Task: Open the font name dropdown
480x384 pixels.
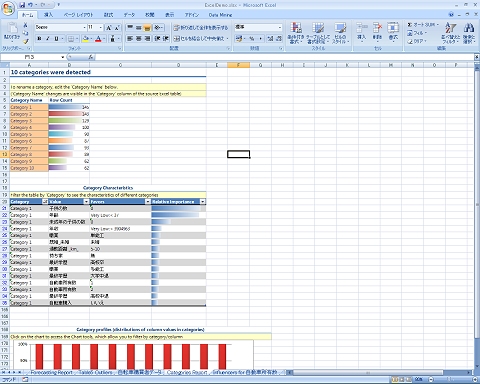Action: point(84,27)
